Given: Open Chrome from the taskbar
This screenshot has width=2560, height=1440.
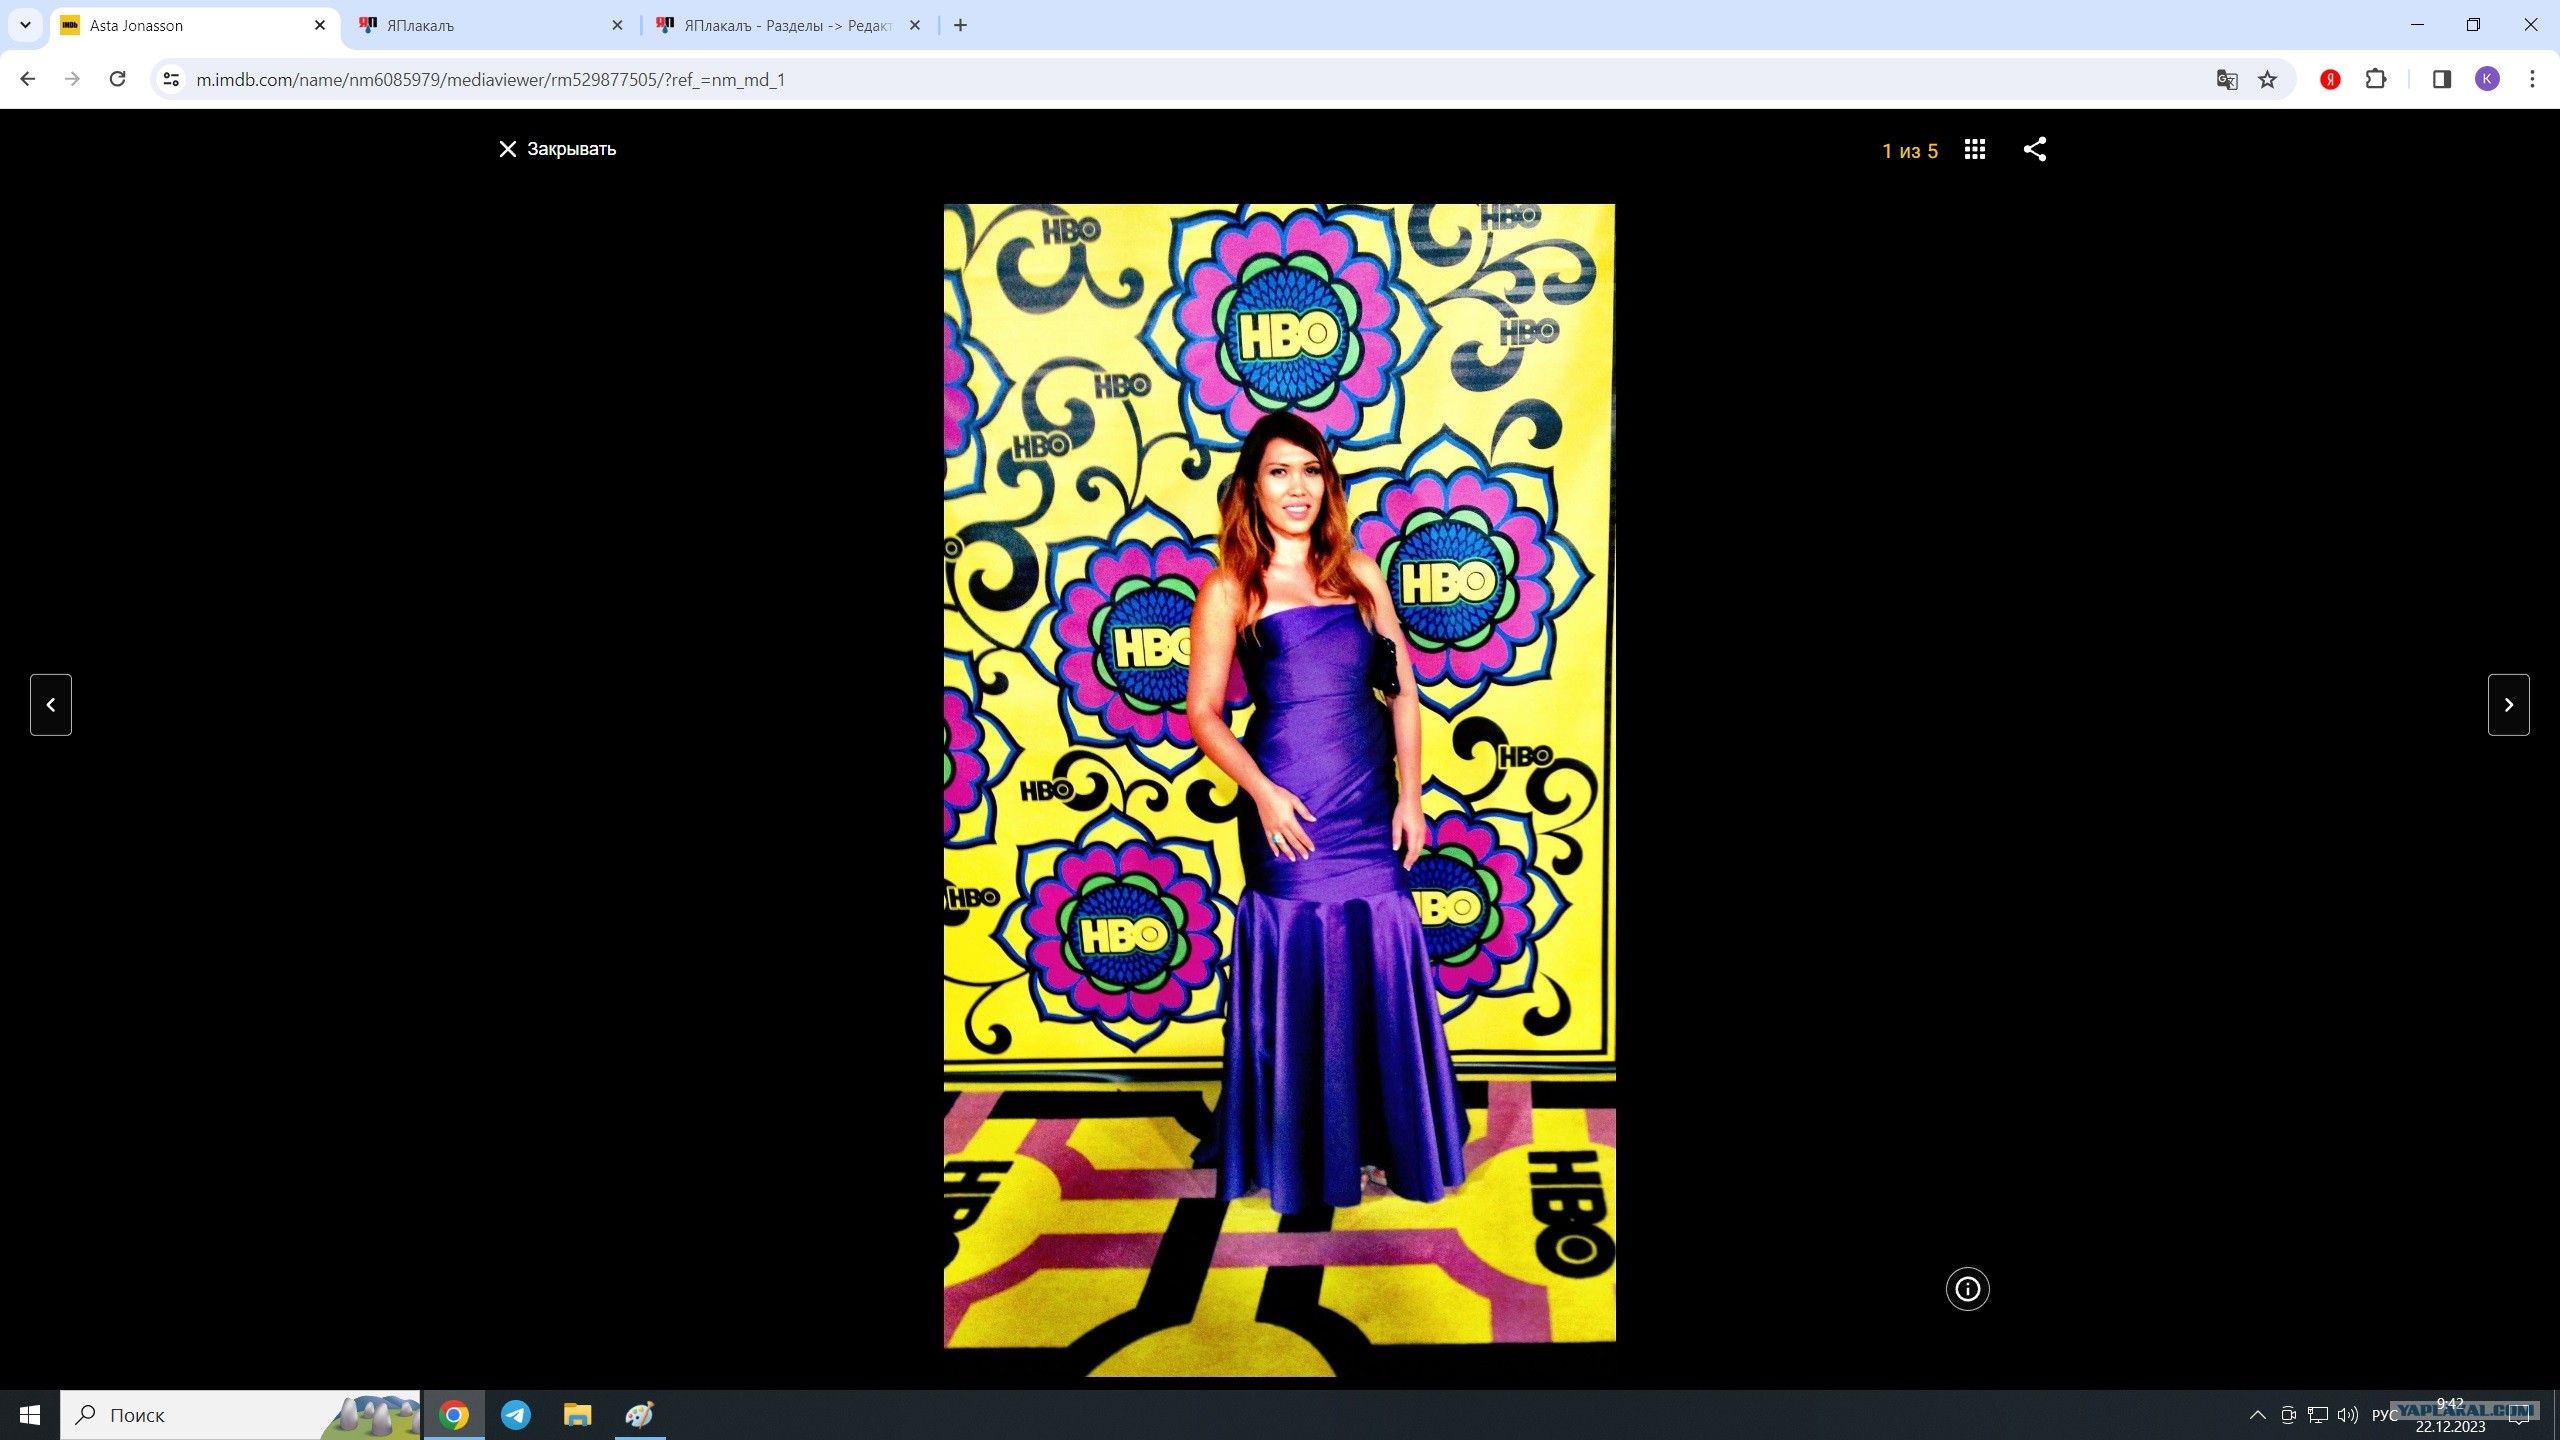Looking at the screenshot, I should (454, 1415).
